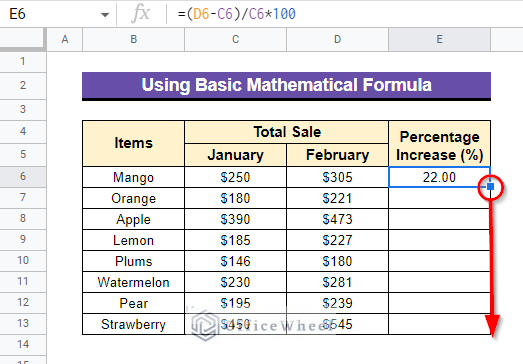Select cell E6 showing 22.00
Screen dimensions: 523x364
point(439,177)
